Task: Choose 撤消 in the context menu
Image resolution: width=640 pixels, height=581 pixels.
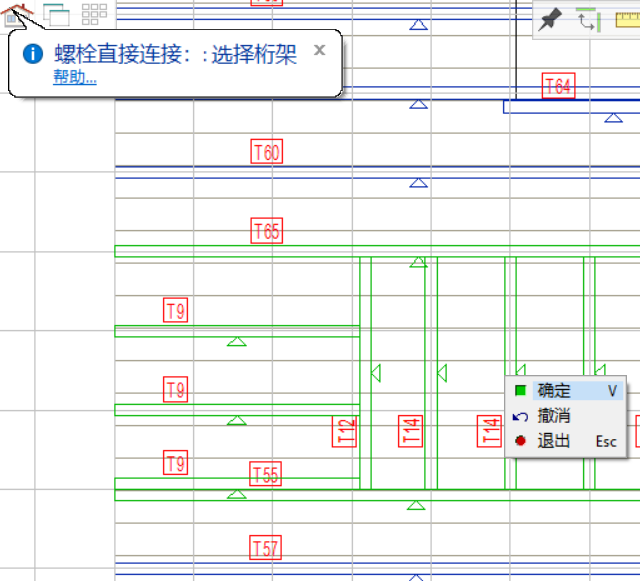Action: pyautogui.click(x=568, y=416)
